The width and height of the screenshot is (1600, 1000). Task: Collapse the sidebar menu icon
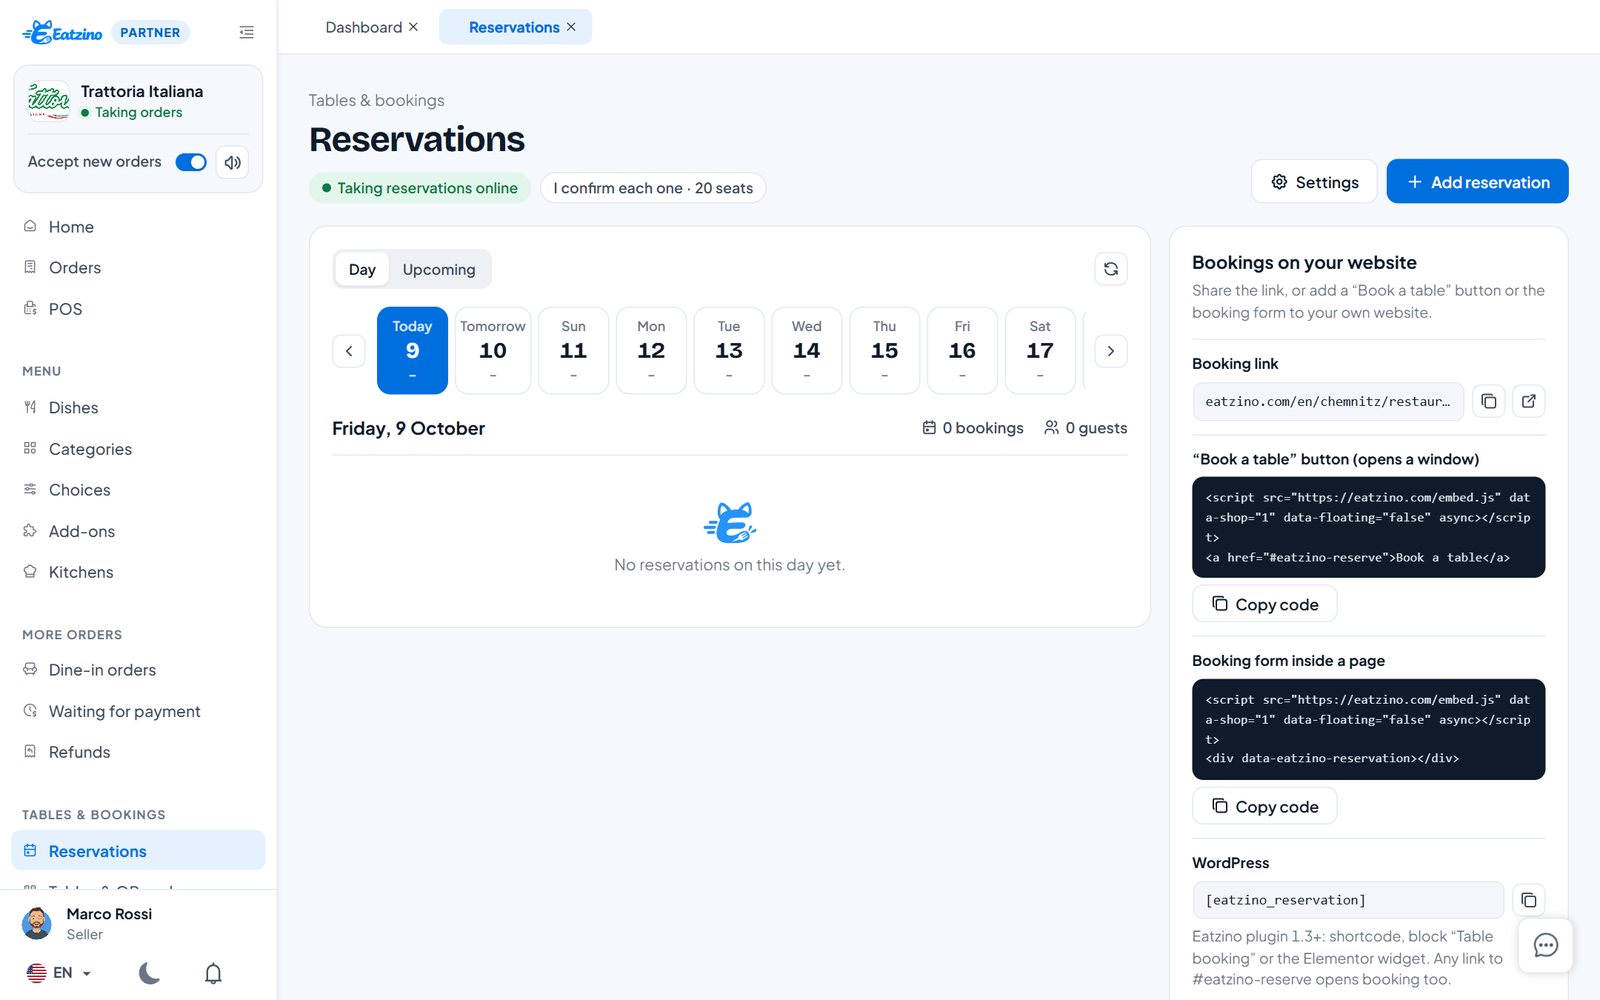[x=246, y=32]
